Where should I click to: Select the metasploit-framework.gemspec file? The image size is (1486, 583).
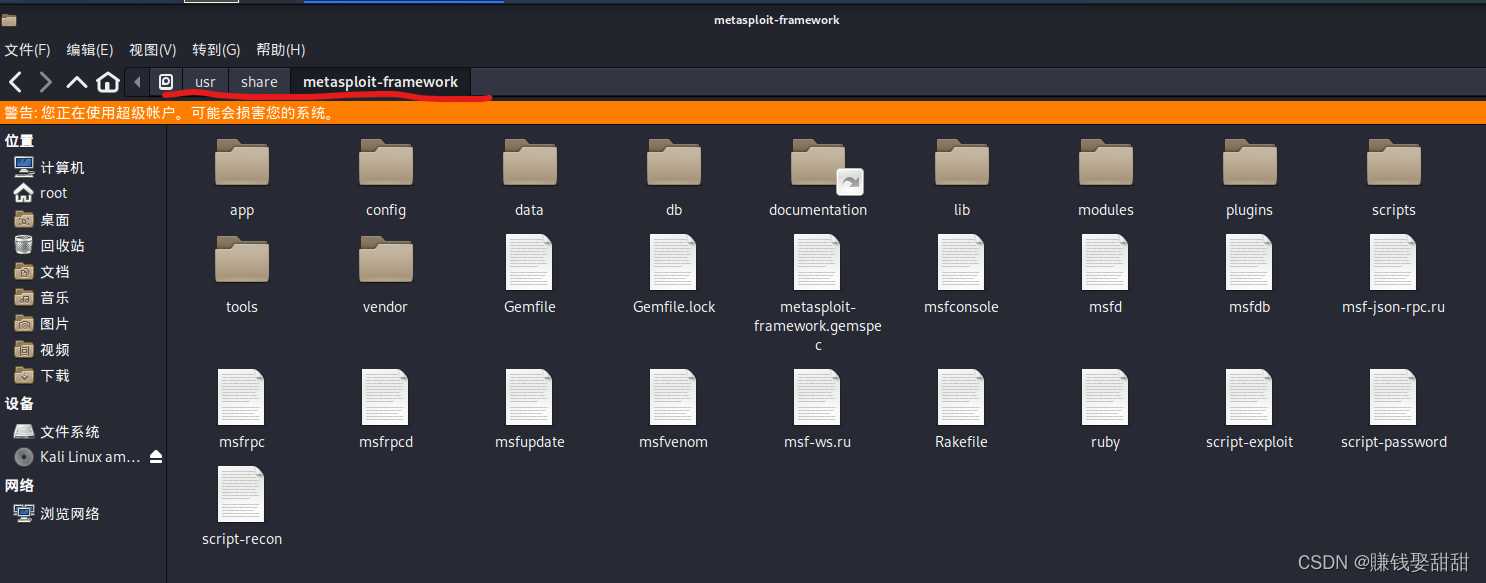(x=817, y=262)
